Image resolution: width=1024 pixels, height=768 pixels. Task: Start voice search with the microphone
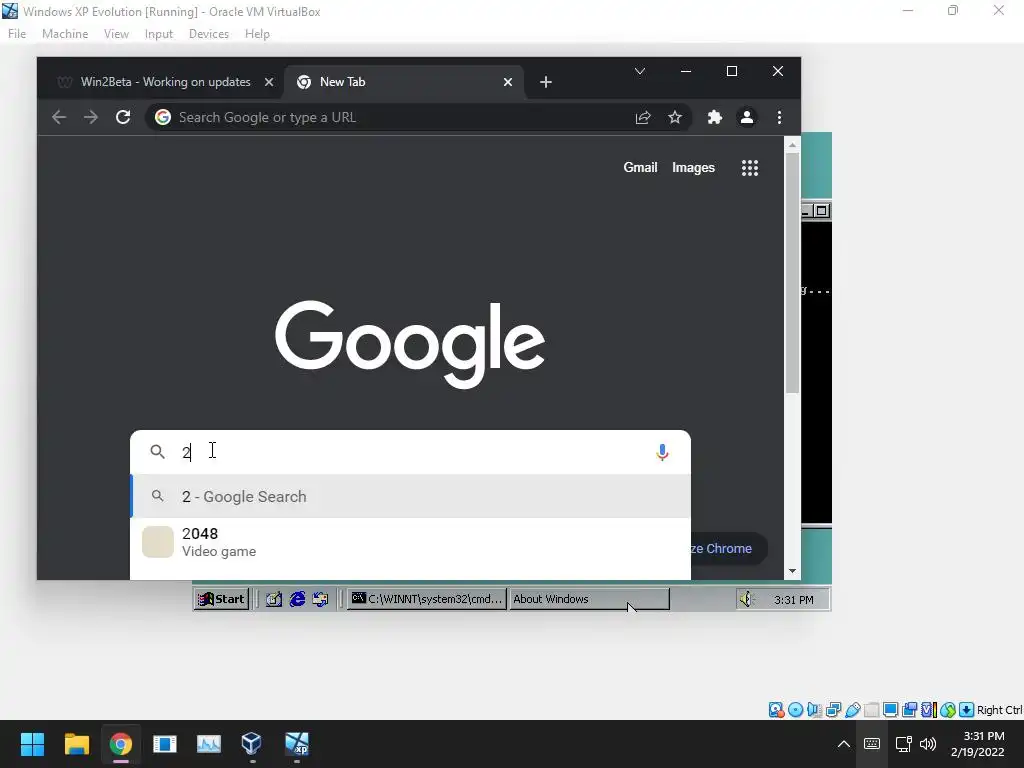tap(662, 452)
